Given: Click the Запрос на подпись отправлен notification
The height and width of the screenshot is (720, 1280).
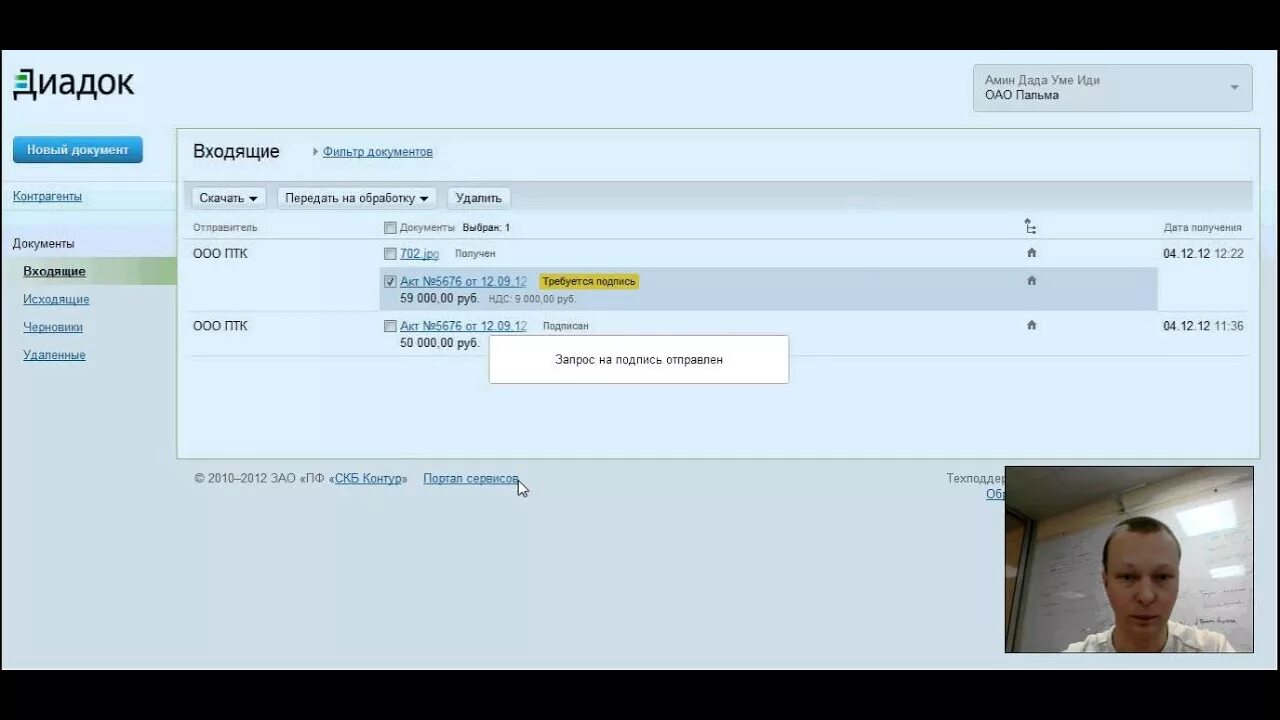Looking at the screenshot, I should tap(639, 359).
